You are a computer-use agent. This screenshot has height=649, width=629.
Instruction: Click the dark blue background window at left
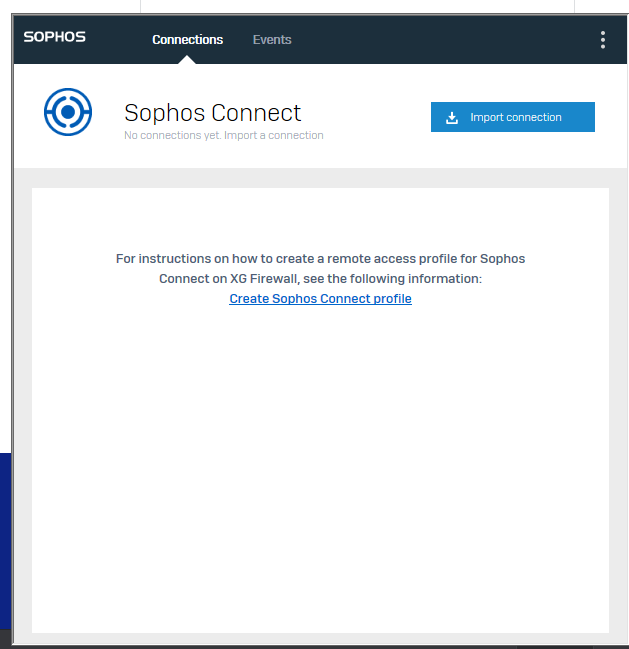5,540
